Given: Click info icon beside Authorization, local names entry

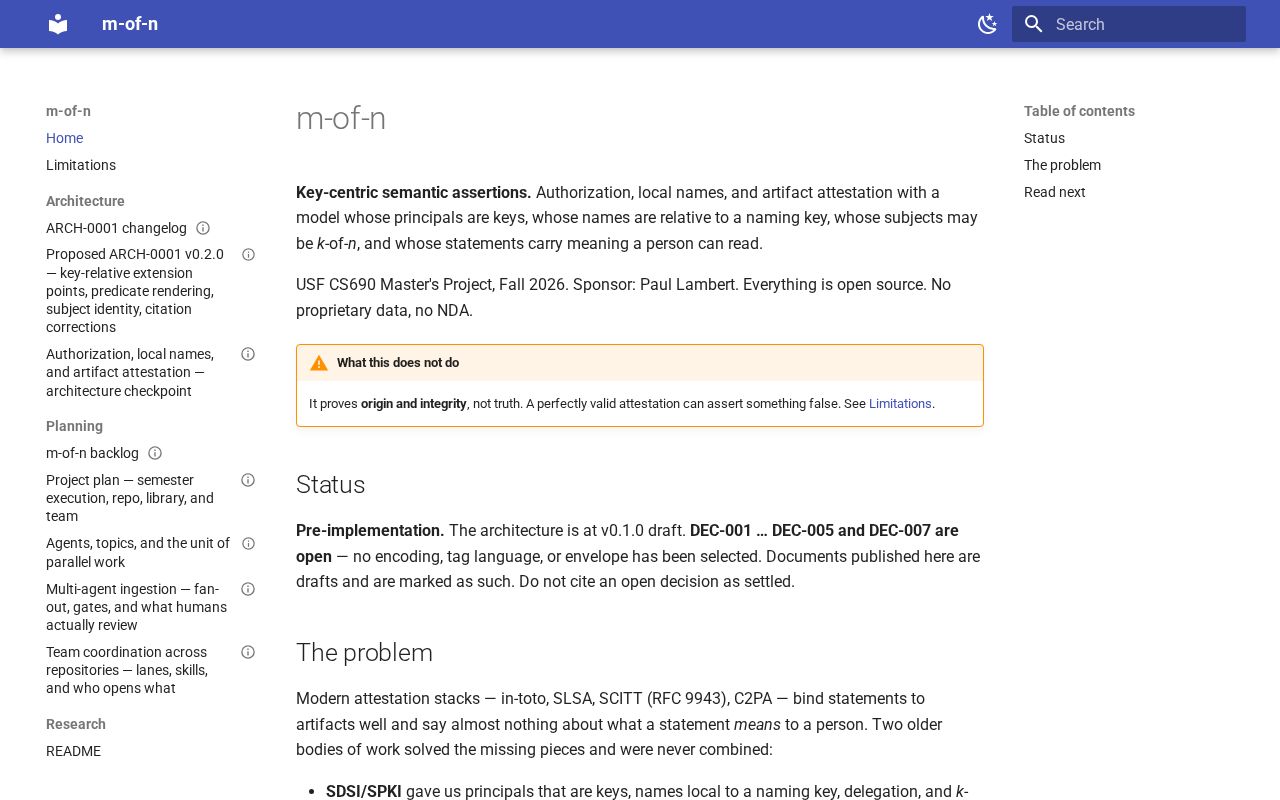Looking at the screenshot, I should (x=248, y=354).
